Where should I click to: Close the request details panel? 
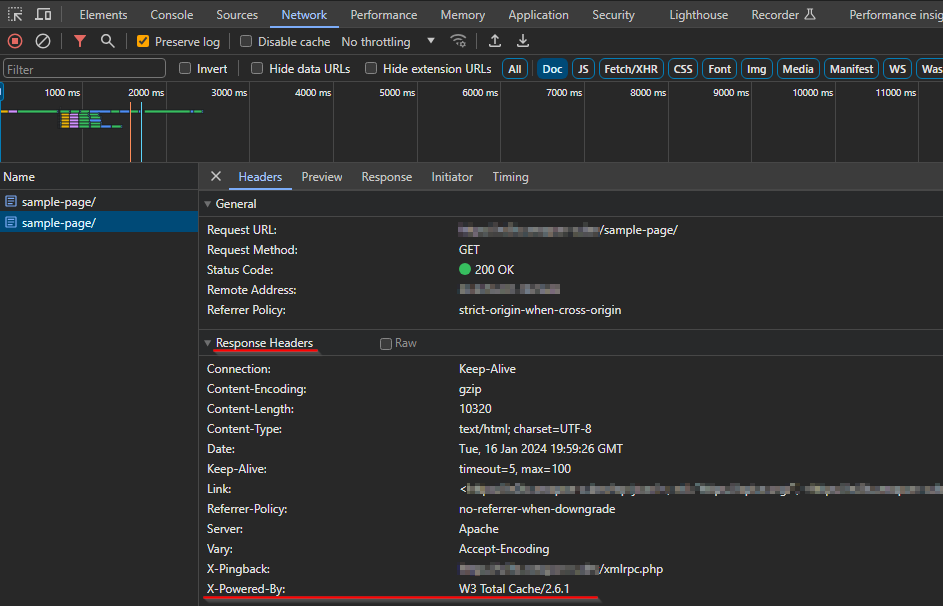pyautogui.click(x=216, y=176)
